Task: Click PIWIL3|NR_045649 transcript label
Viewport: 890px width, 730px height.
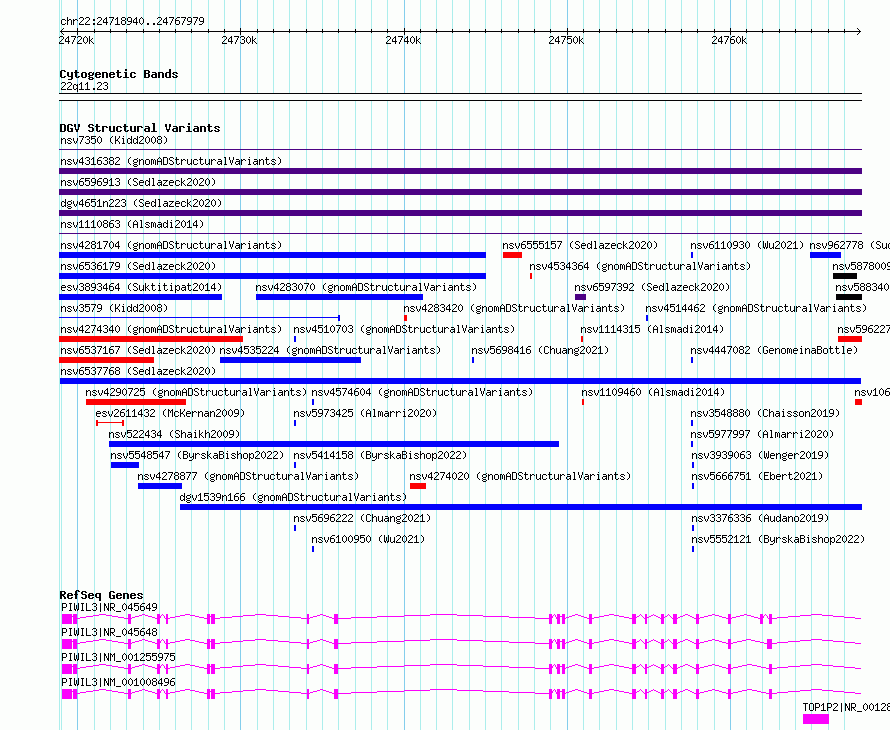Action: tap(110, 607)
